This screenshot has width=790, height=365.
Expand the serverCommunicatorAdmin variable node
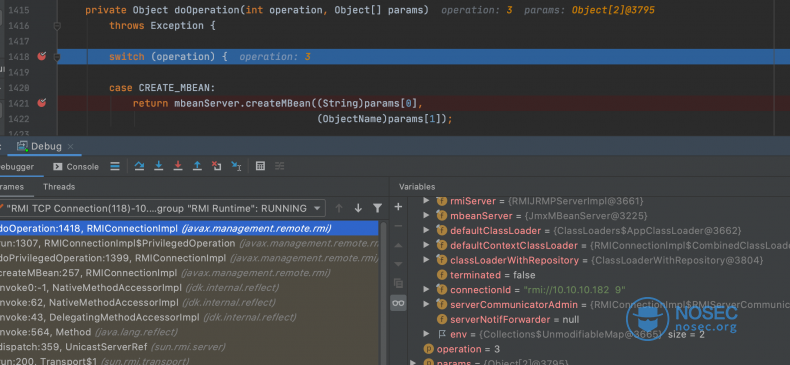(x=426, y=305)
